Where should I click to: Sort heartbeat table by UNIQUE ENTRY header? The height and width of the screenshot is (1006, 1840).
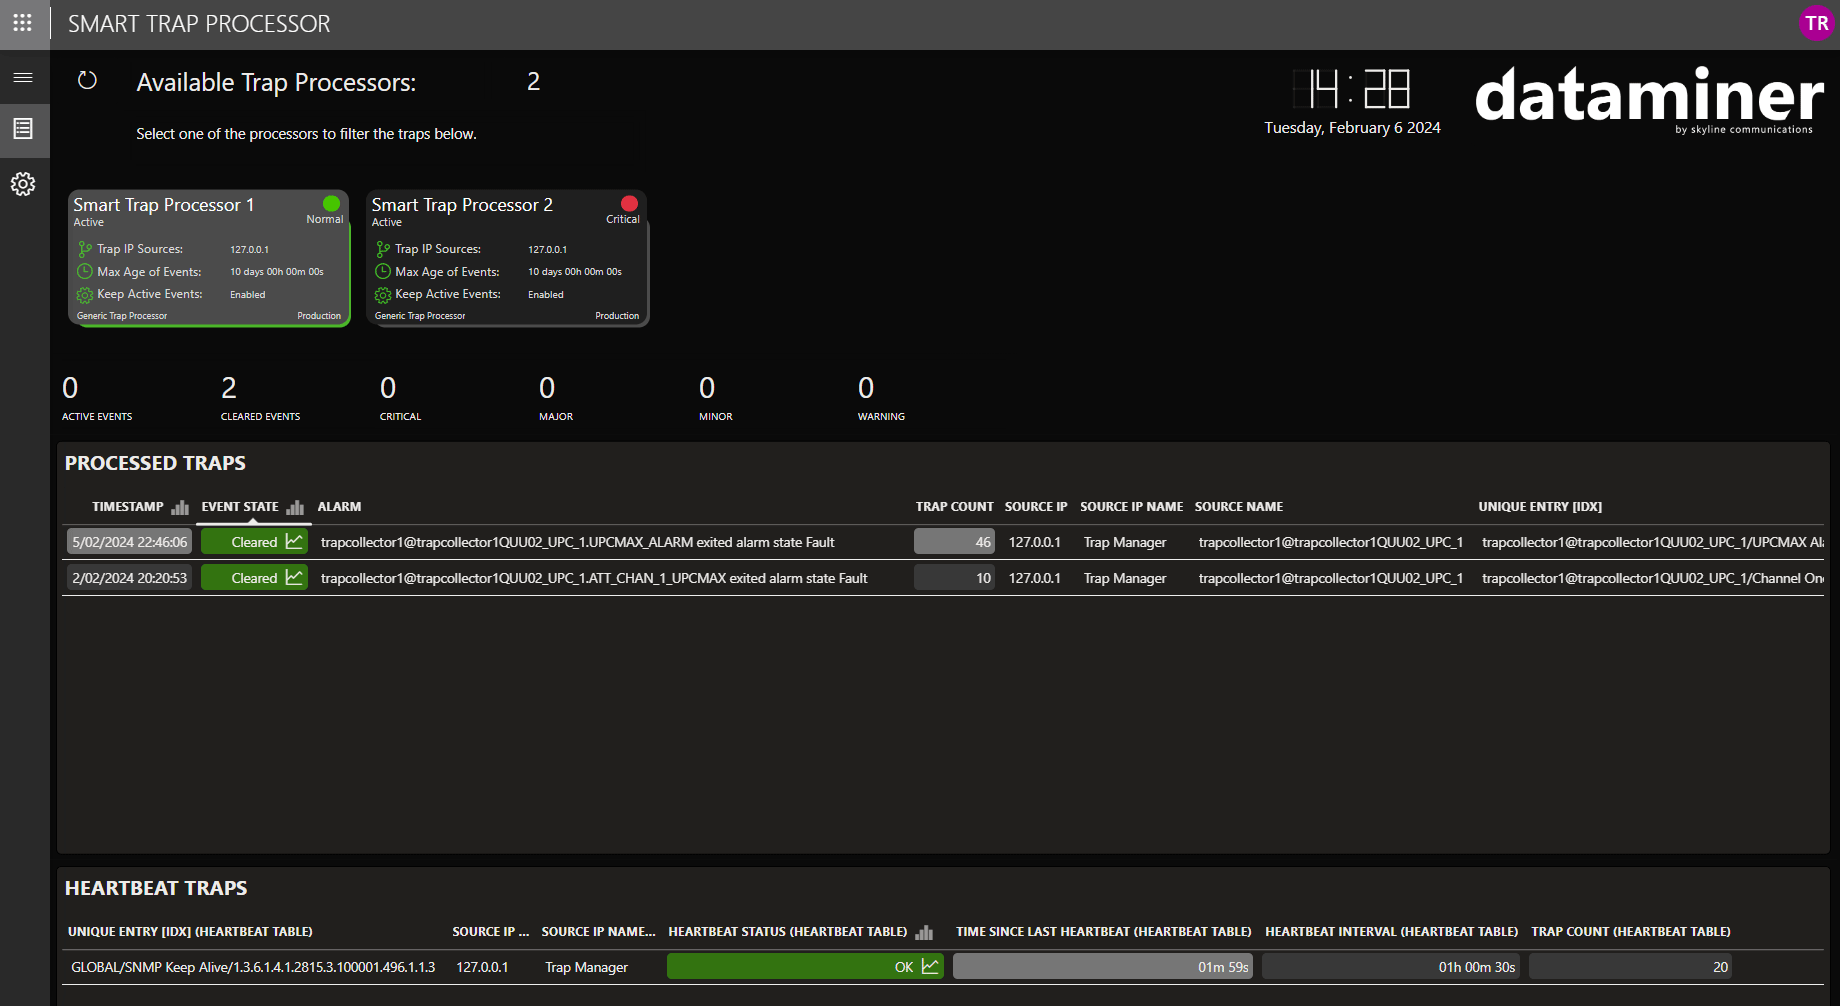point(190,932)
